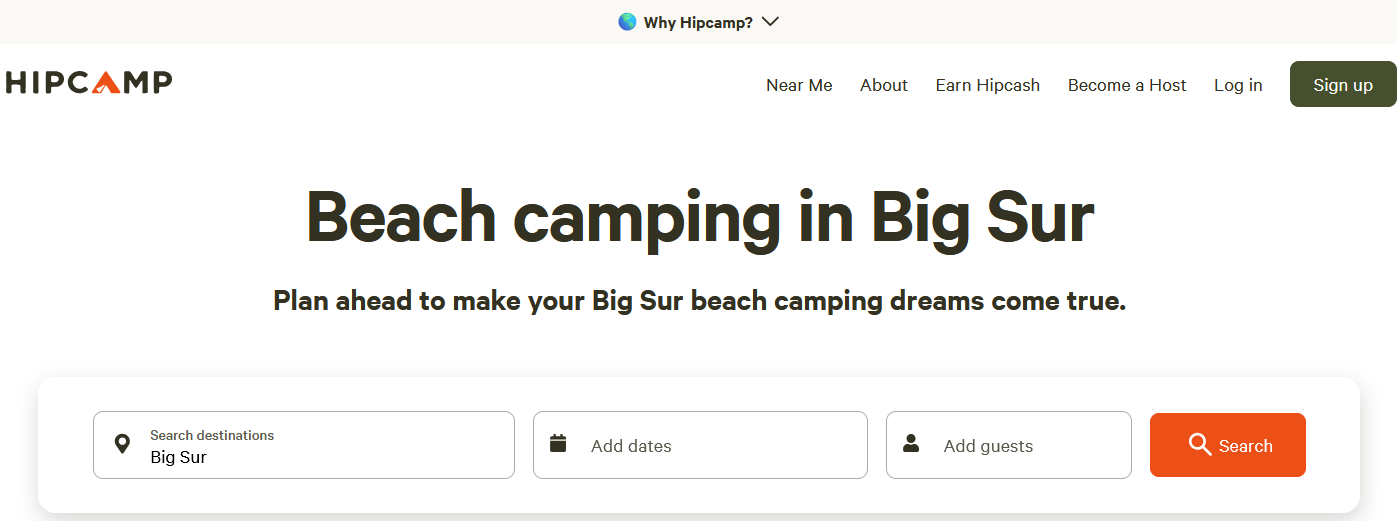Focus the Search destinations field with Big Sur

click(x=304, y=445)
